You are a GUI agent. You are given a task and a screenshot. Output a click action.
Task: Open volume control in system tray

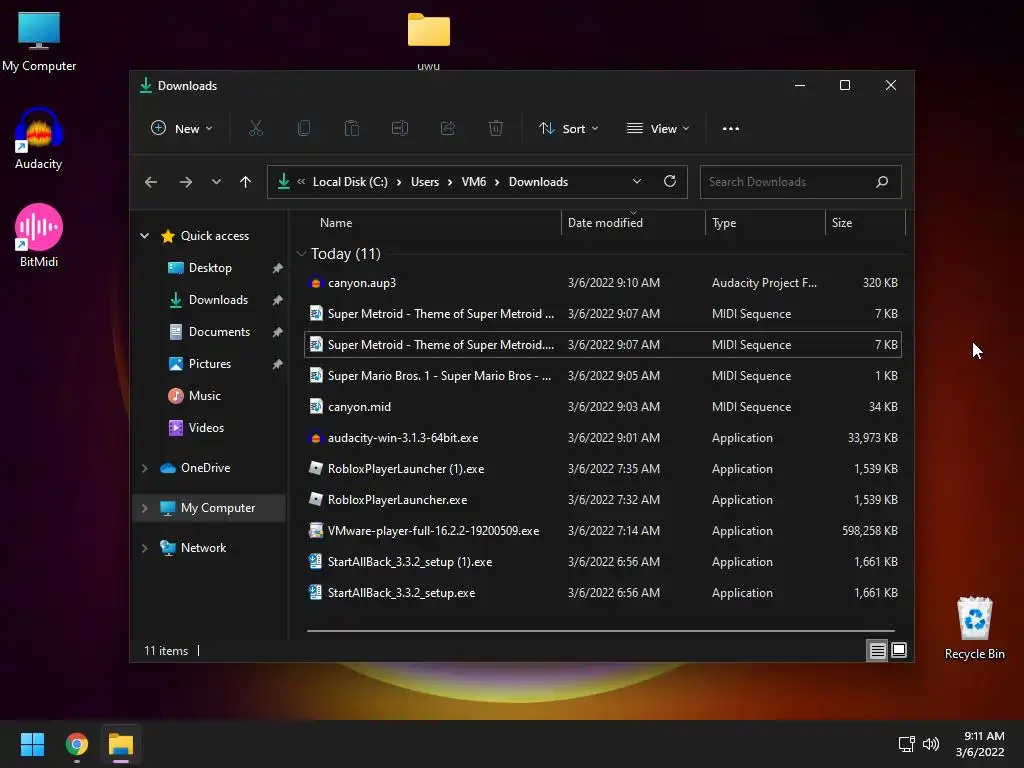[931, 744]
